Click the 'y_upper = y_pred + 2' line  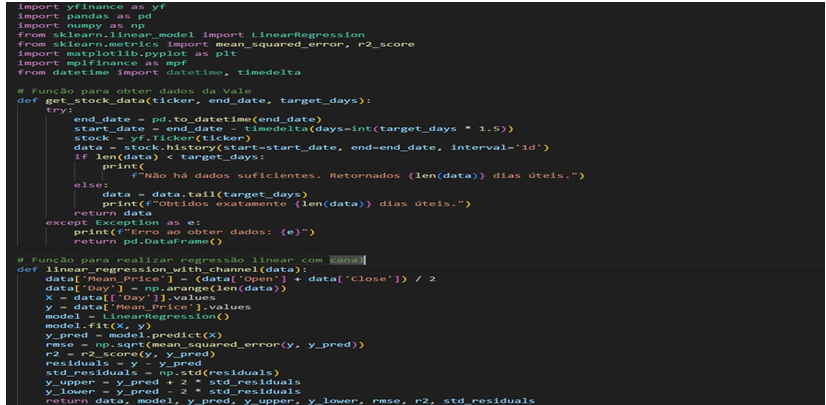point(173,382)
